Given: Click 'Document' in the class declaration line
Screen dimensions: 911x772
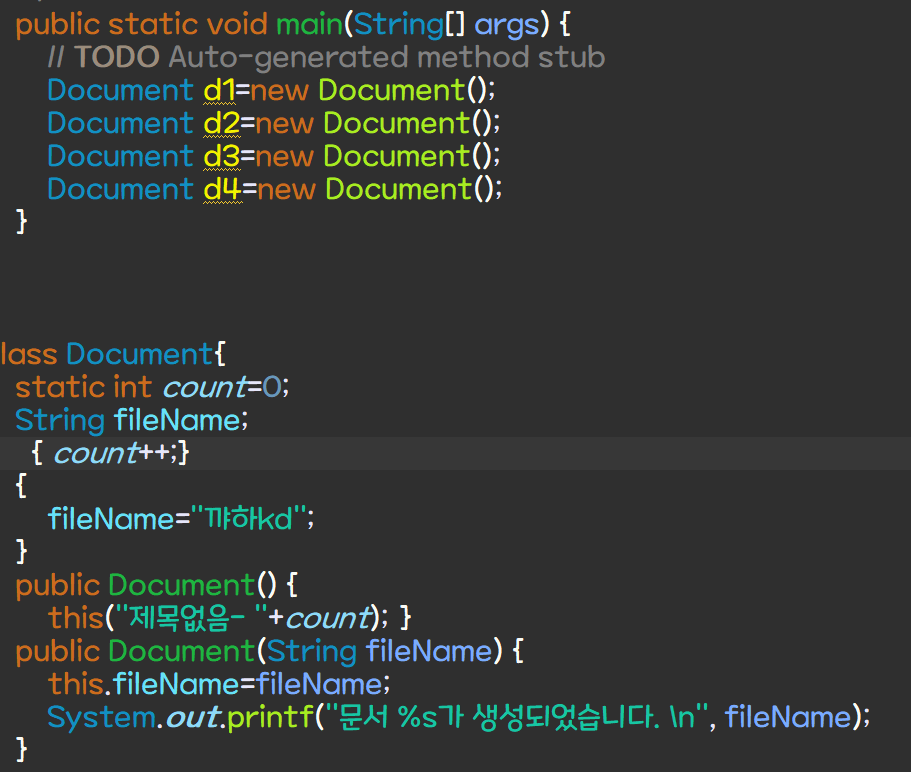Looking at the screenshot, I should 140,354.
